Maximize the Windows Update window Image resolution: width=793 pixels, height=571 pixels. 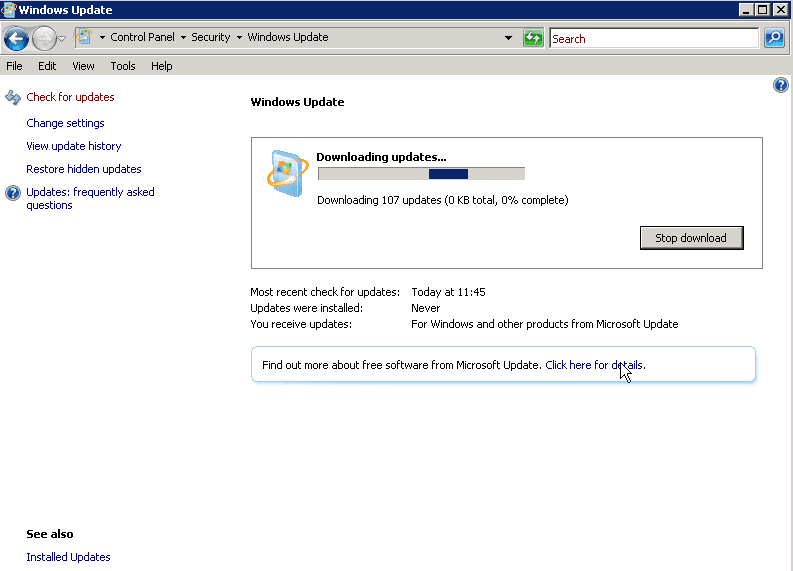(x=763, y=10)
